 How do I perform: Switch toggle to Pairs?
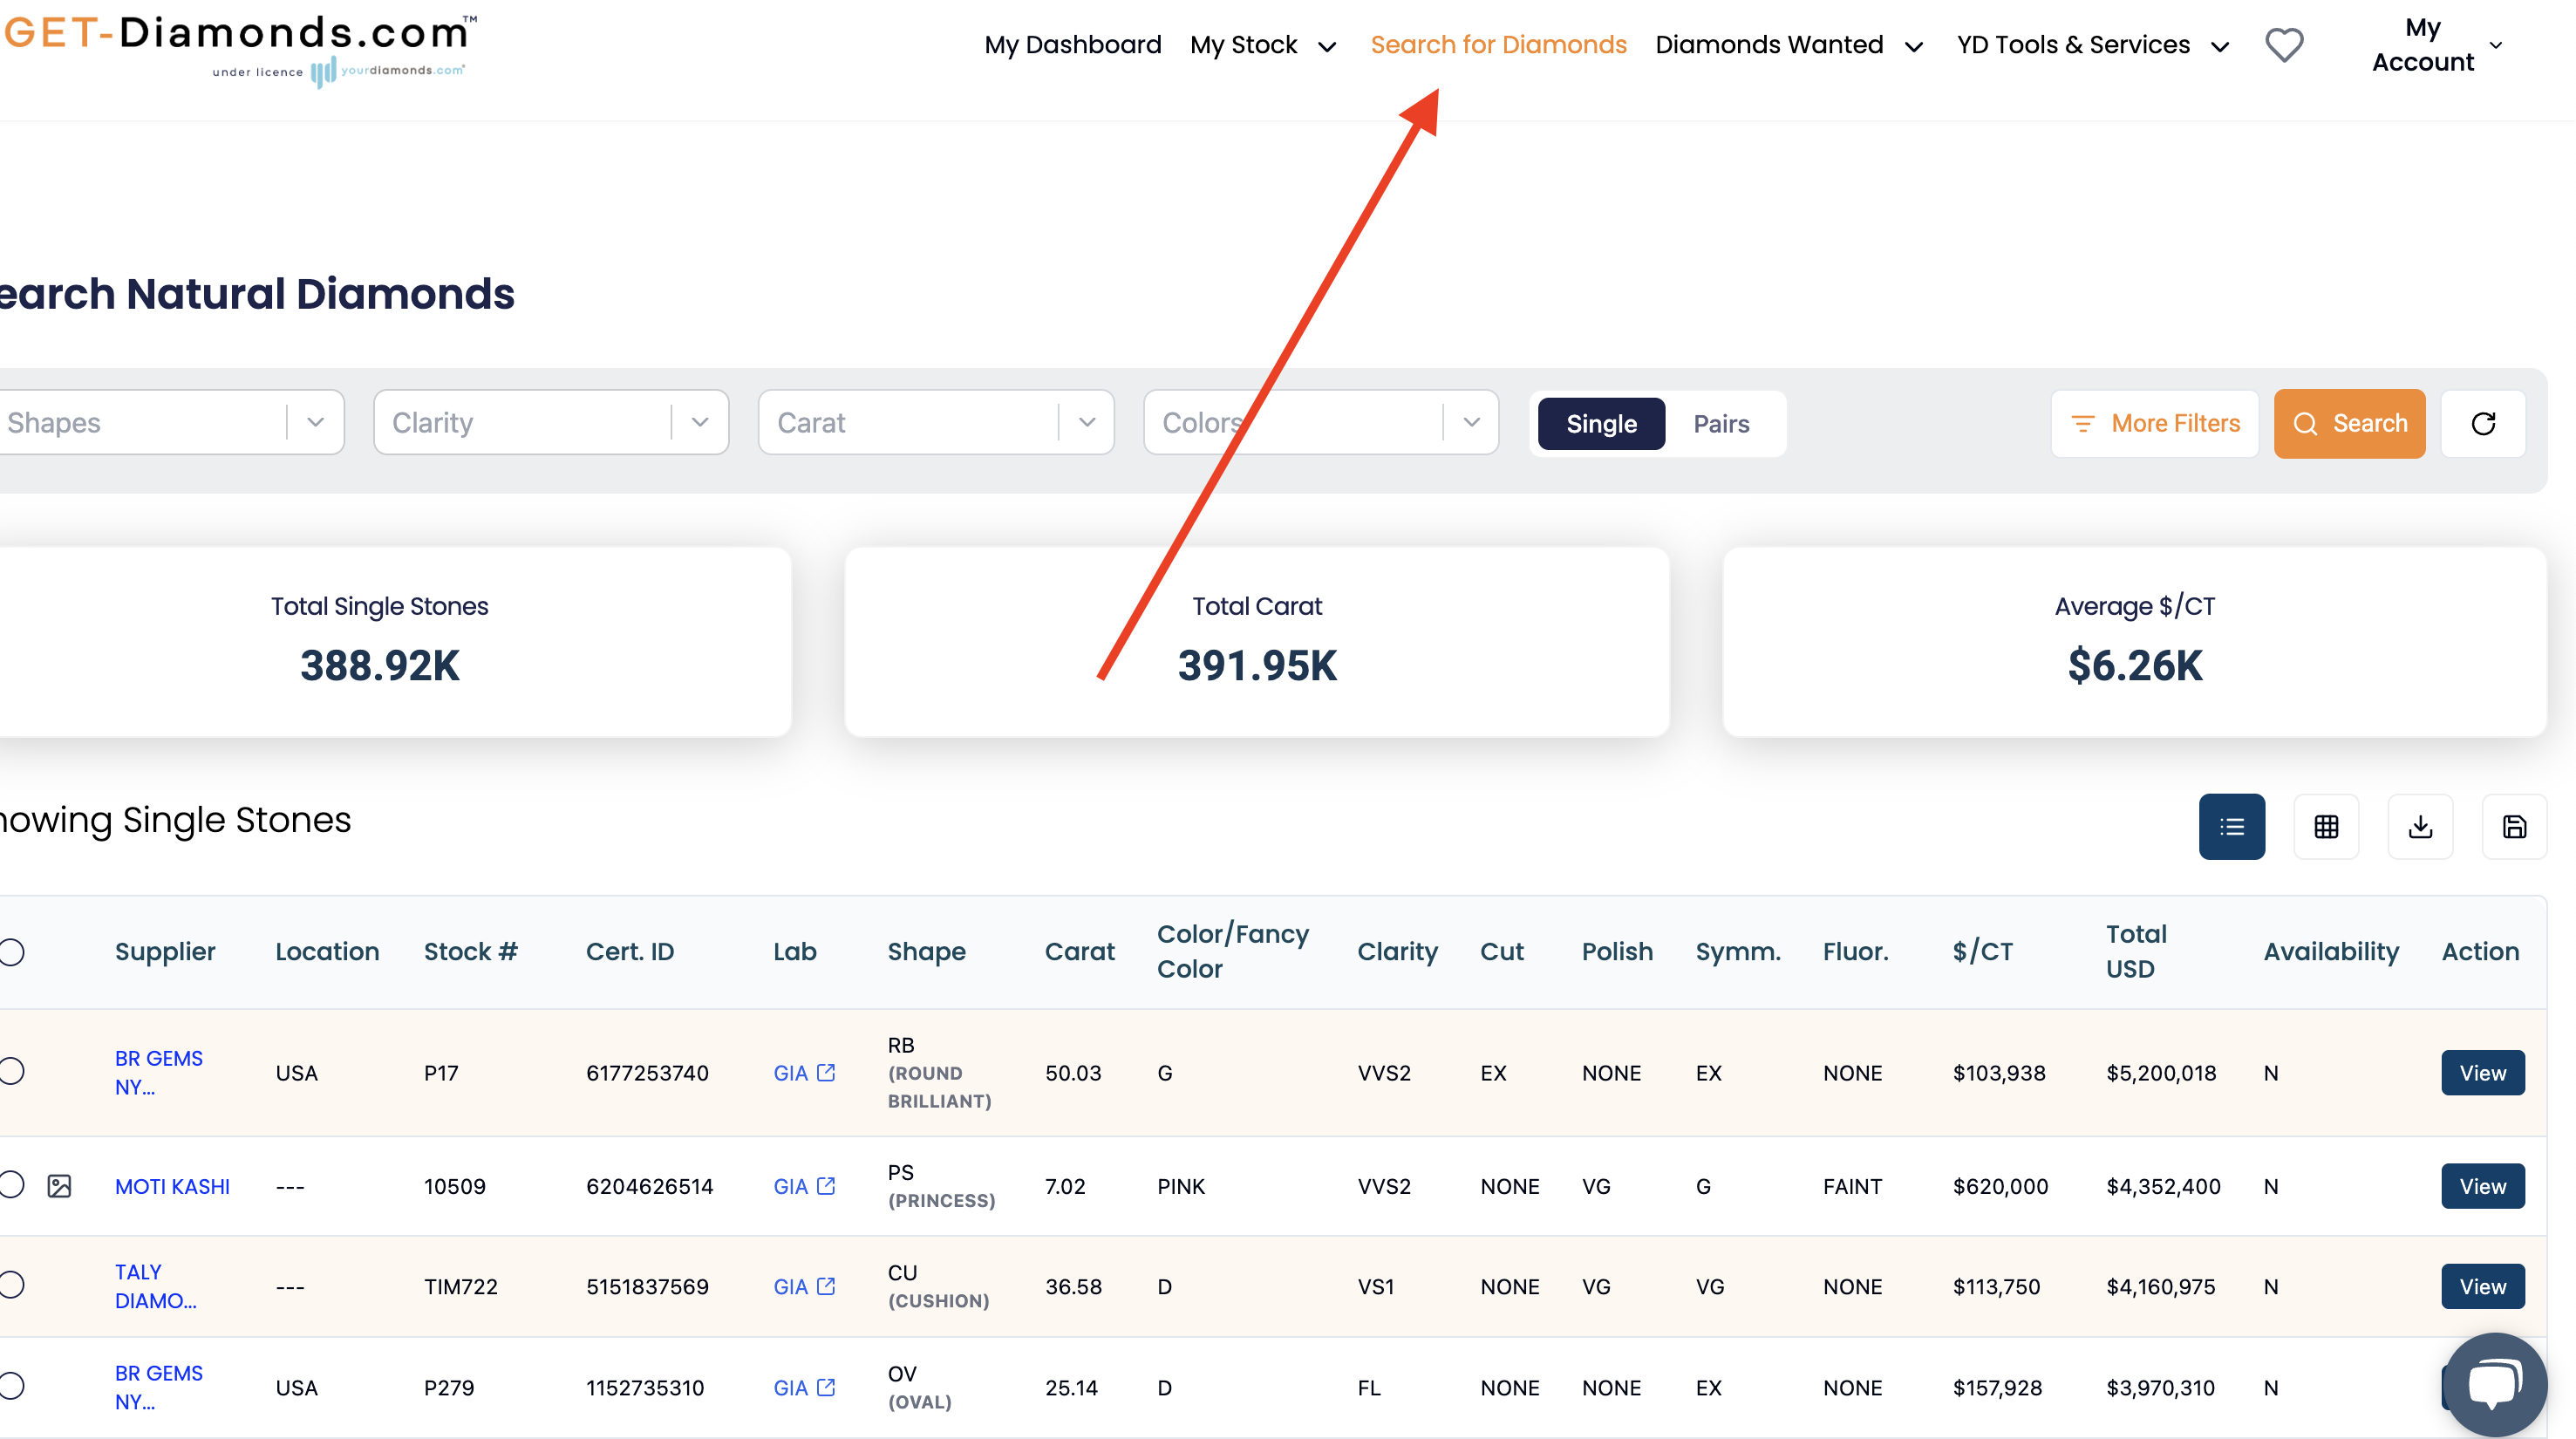[1721, 423]
